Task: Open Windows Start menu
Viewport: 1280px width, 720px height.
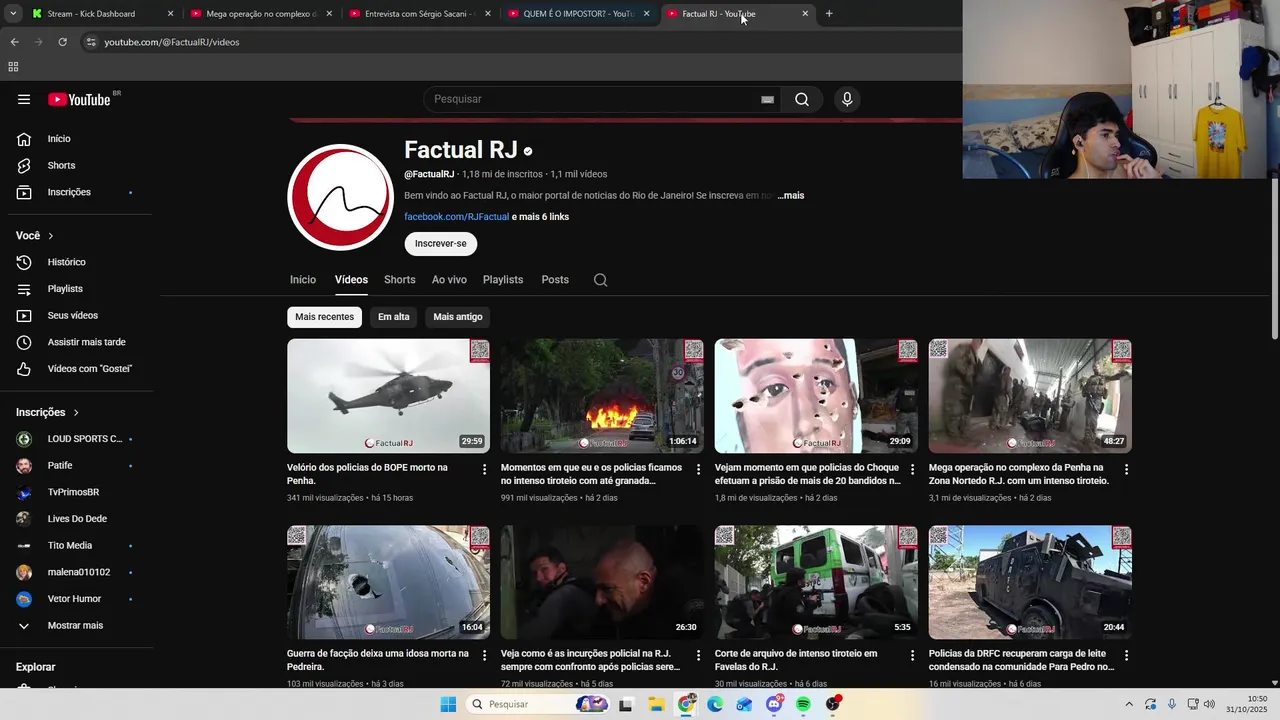Action: 448,704
